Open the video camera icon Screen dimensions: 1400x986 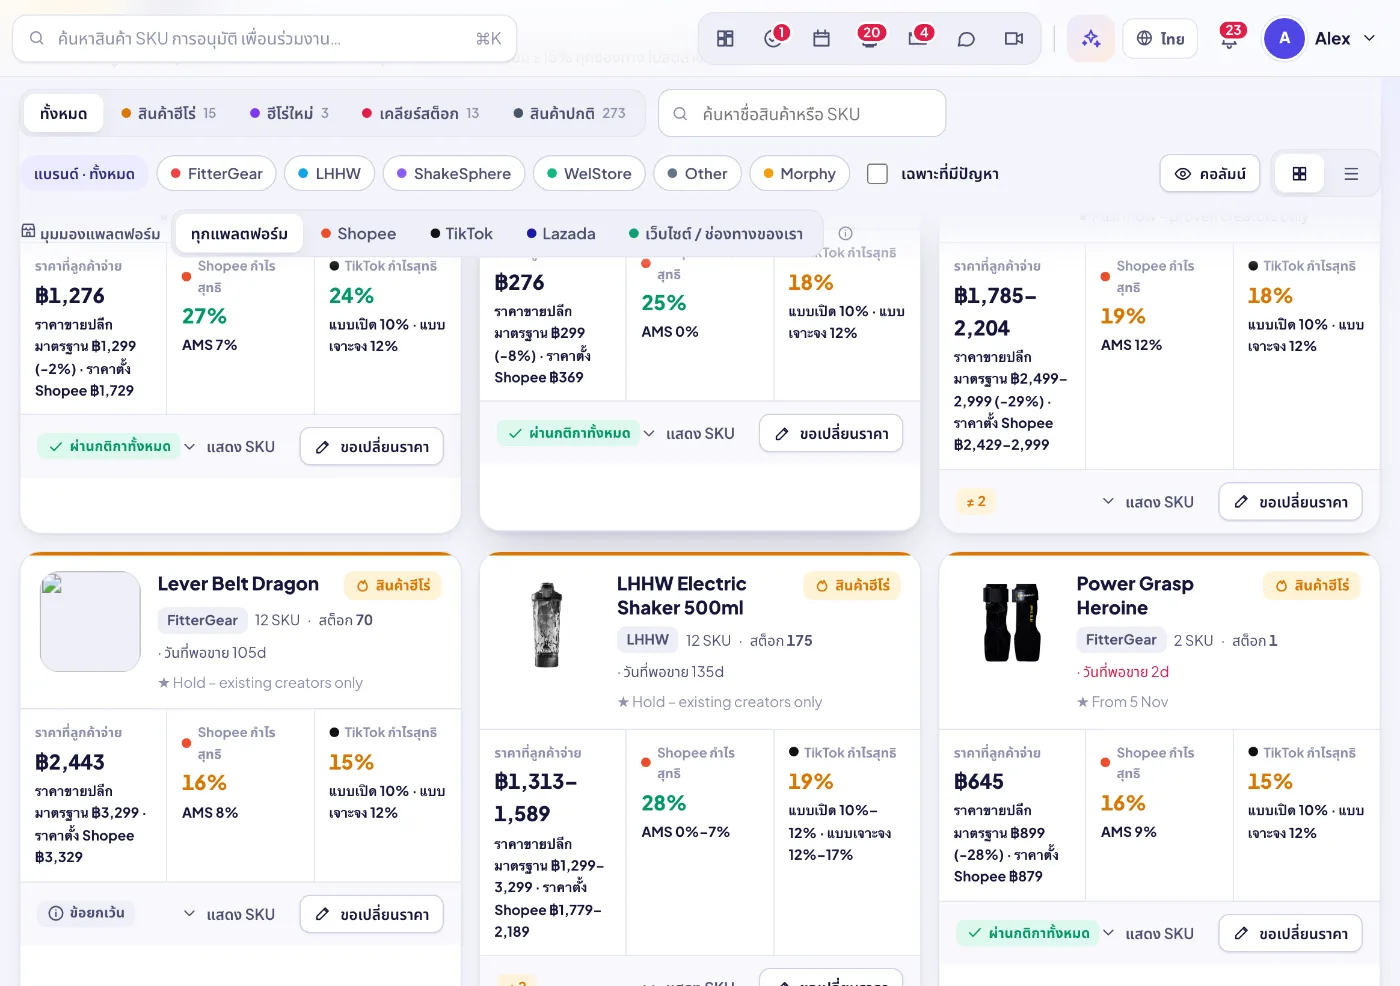pyautogui.click(x=1013, y=38)
